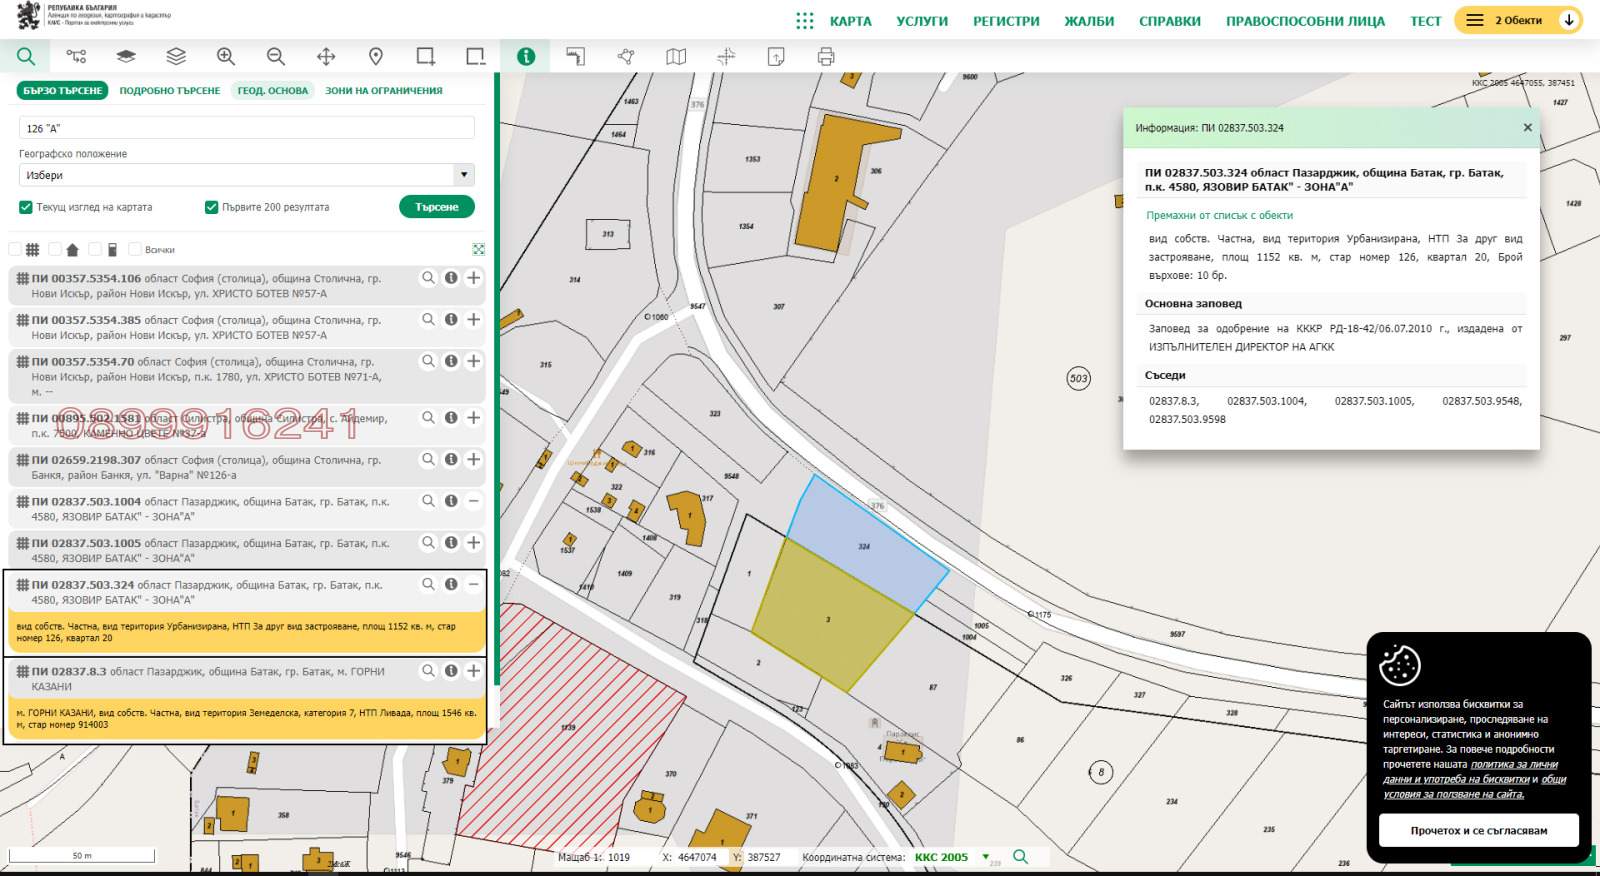1600x876 pixels.
Task: Open the 'СПРАВКИ' menu
Action: (1169, 21)
